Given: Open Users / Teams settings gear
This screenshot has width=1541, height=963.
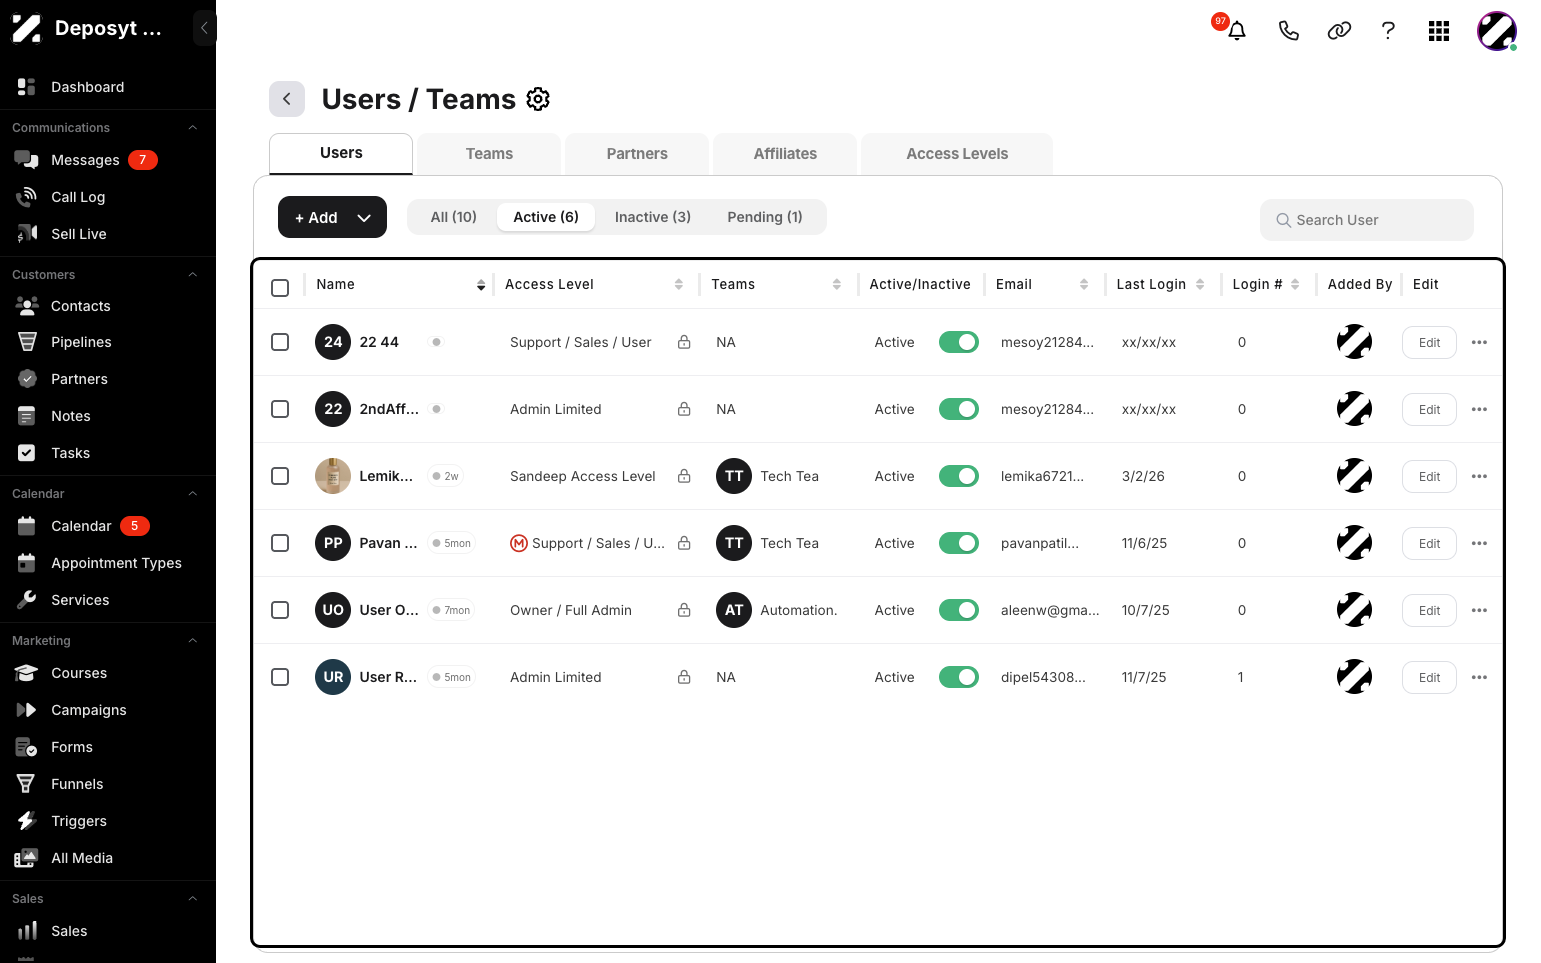Looking at the screenshot, I should [538, 99].
